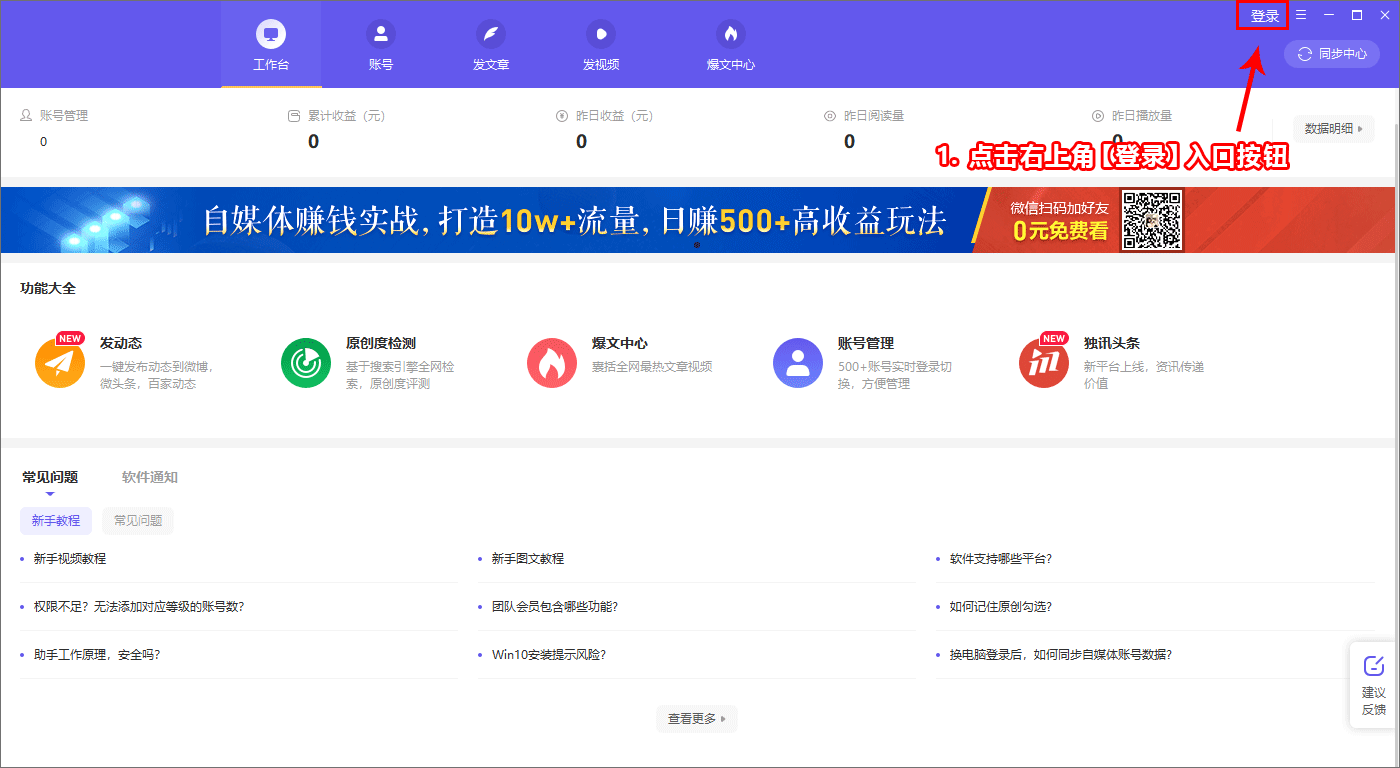Open the 工作台 workspace from top navigation
Viewport: 1400px width, 768px height.
(x=270, y=44)
